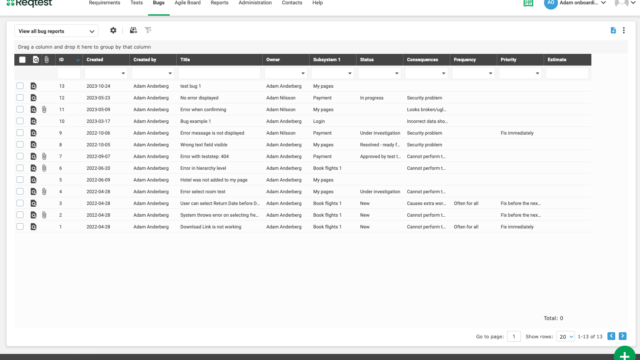Open preview icon for bug 5
This screenshot has height=360, width=640.
tap(33, 180)
